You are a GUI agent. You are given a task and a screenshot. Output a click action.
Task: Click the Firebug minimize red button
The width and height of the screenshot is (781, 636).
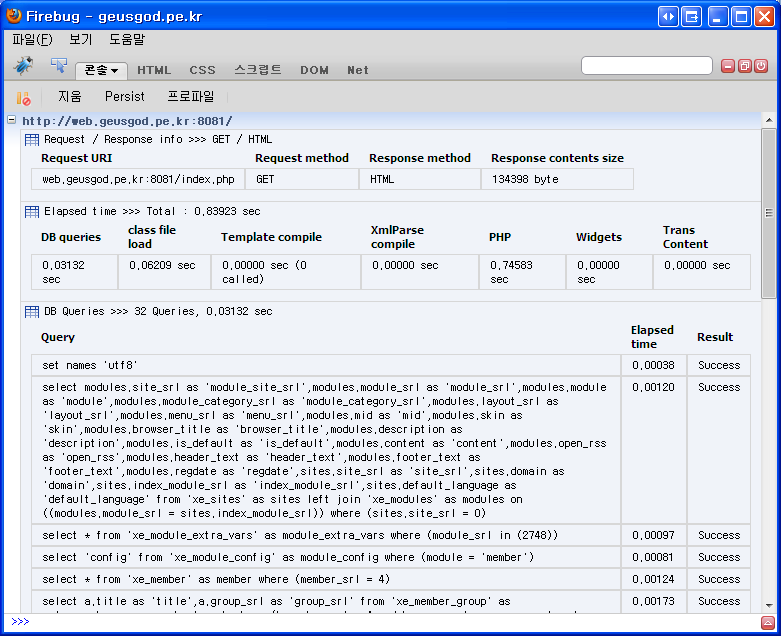728,66
